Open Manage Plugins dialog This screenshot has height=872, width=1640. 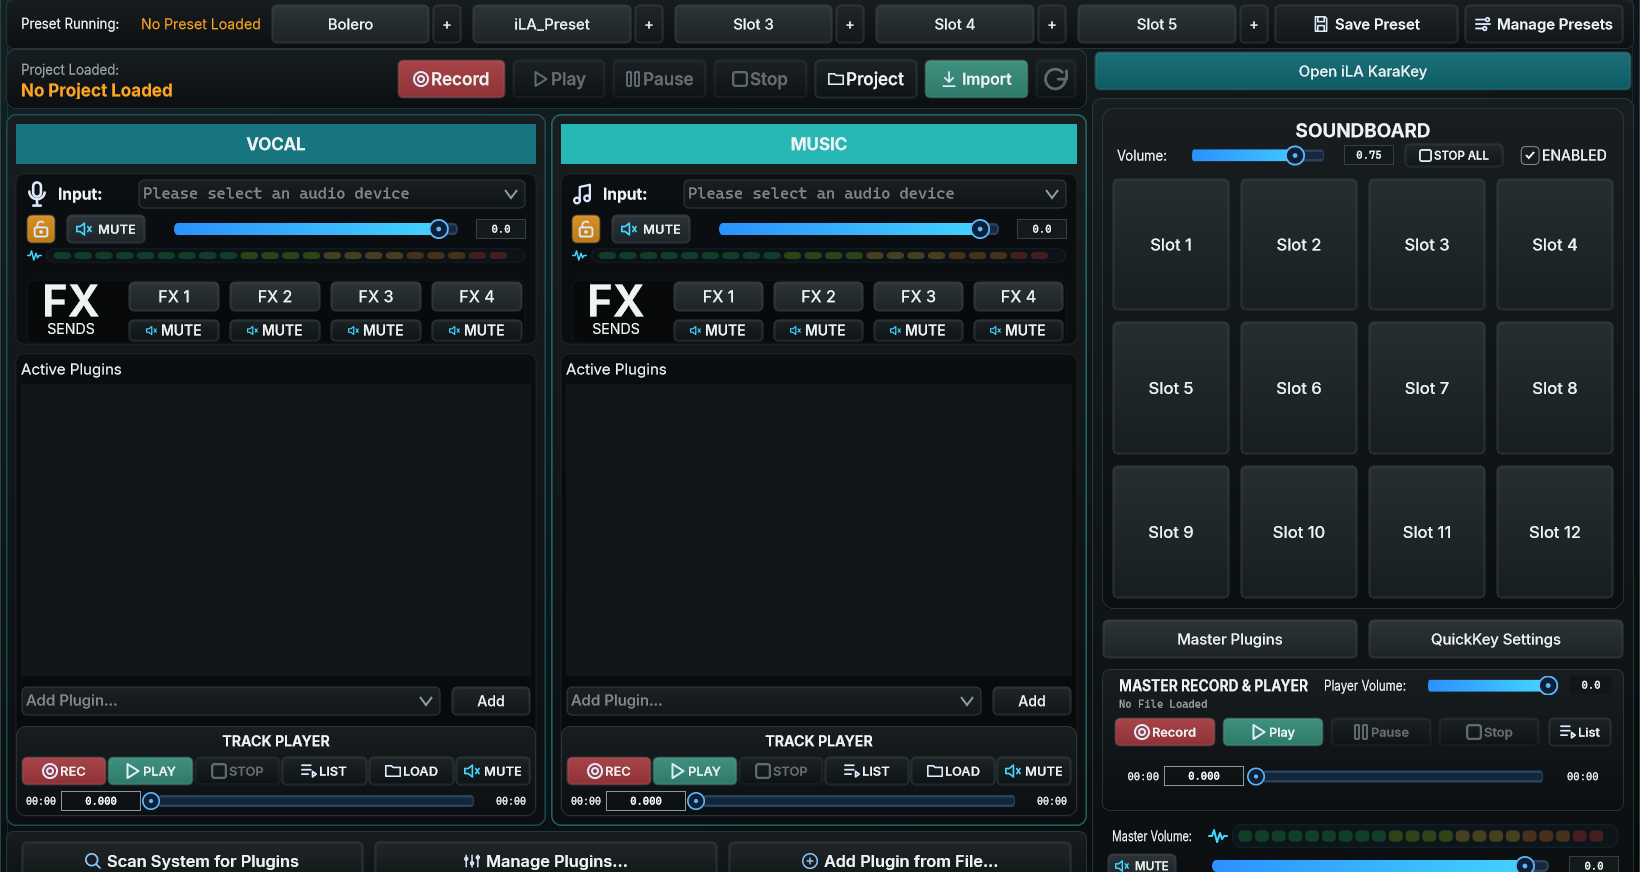coord(546,860)
